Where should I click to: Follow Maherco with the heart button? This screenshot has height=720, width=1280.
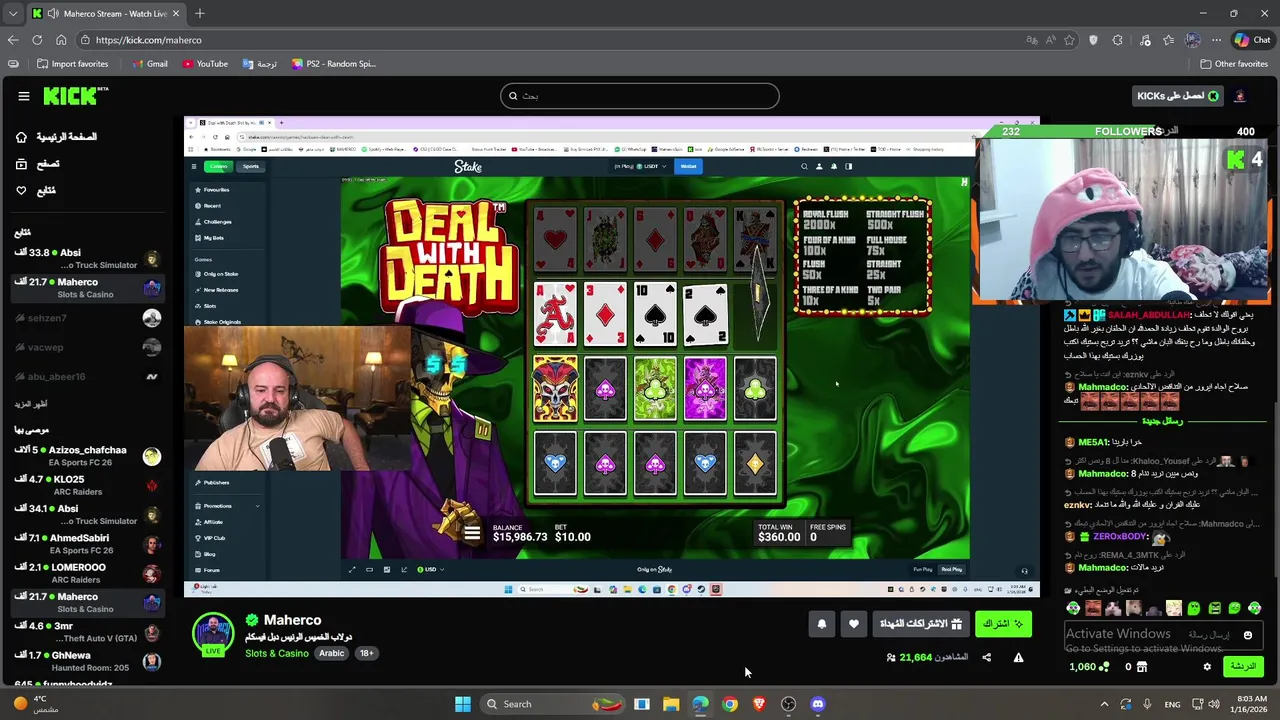[x=853, y=624]
